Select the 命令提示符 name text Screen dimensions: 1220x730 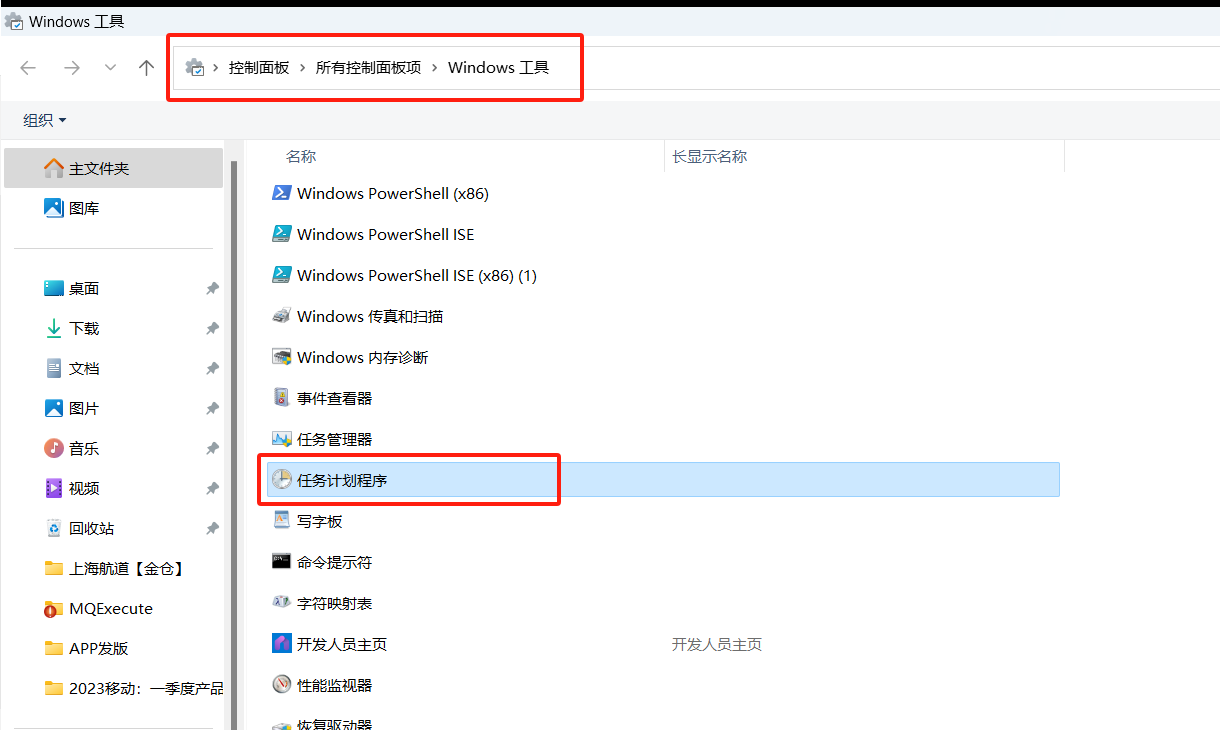(x=334, y=562)
